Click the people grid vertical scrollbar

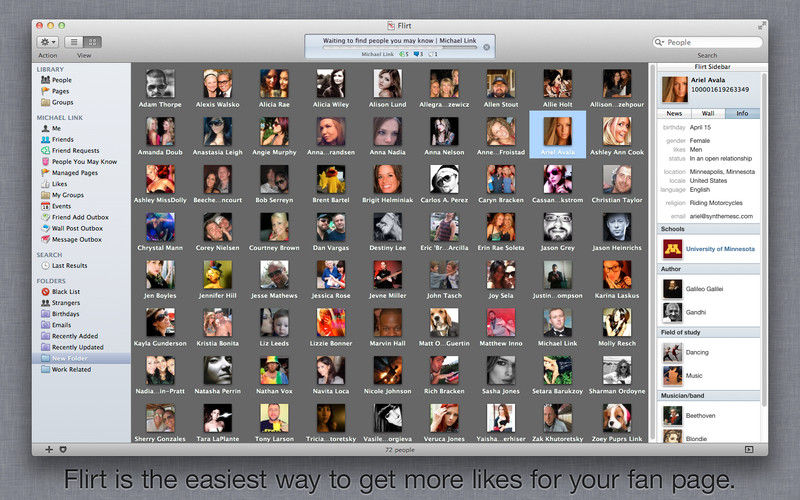tap(652, 253)
